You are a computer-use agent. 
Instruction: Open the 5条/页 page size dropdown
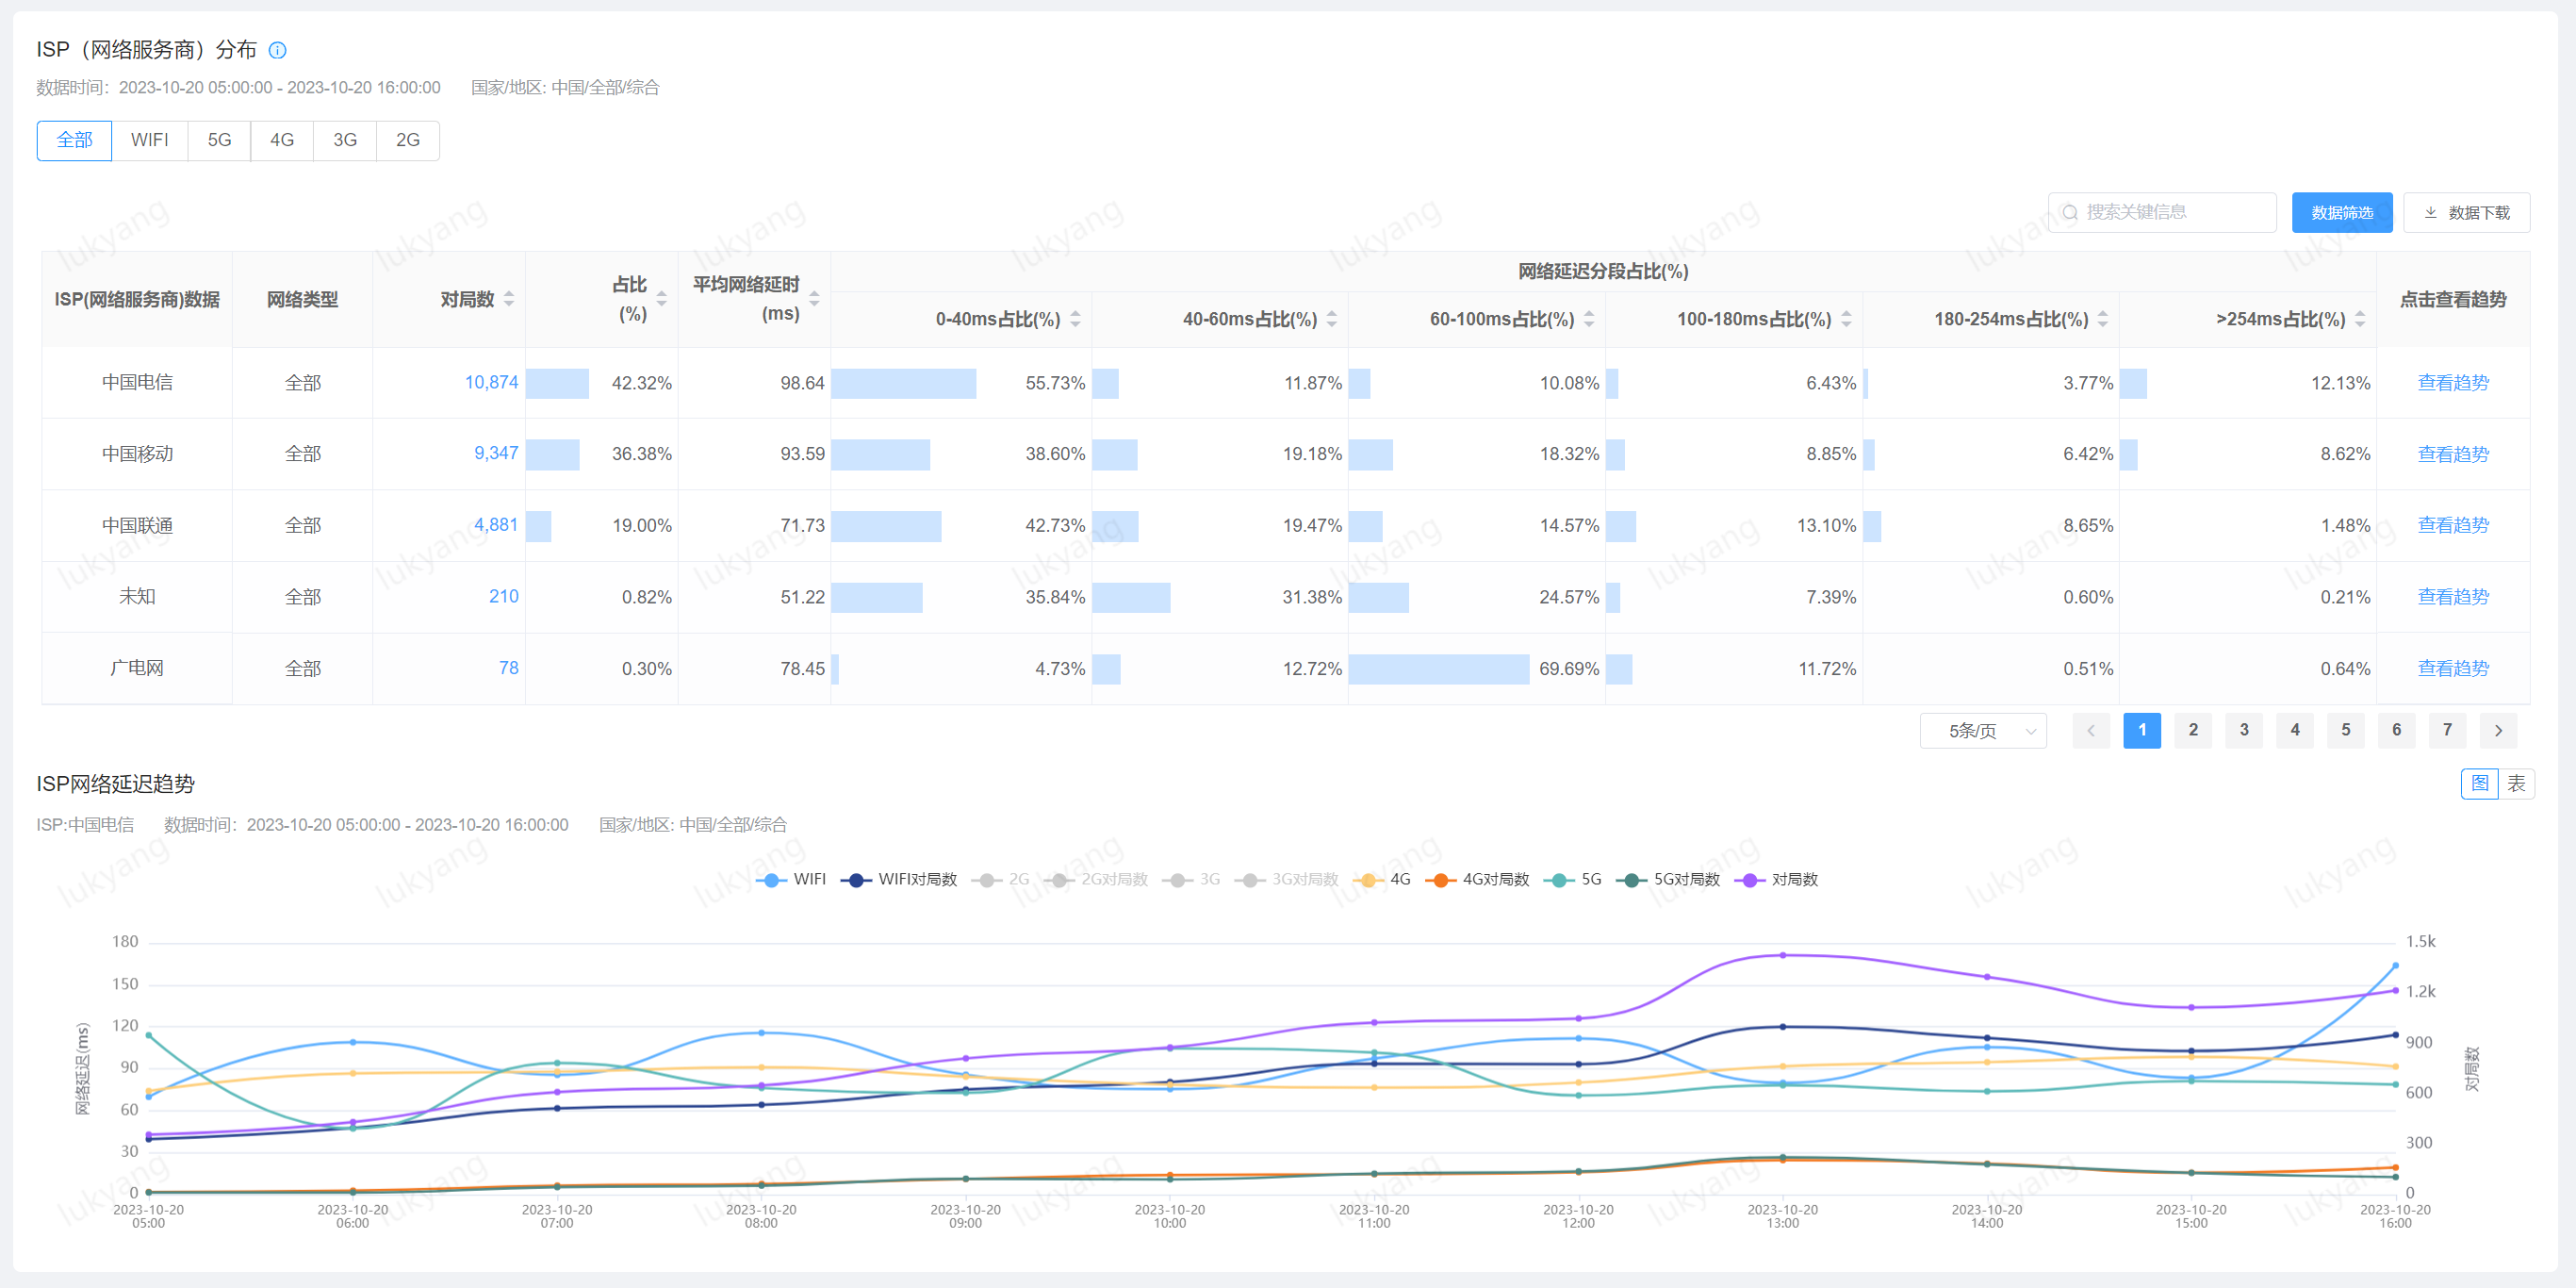(x=1982, y=731)
